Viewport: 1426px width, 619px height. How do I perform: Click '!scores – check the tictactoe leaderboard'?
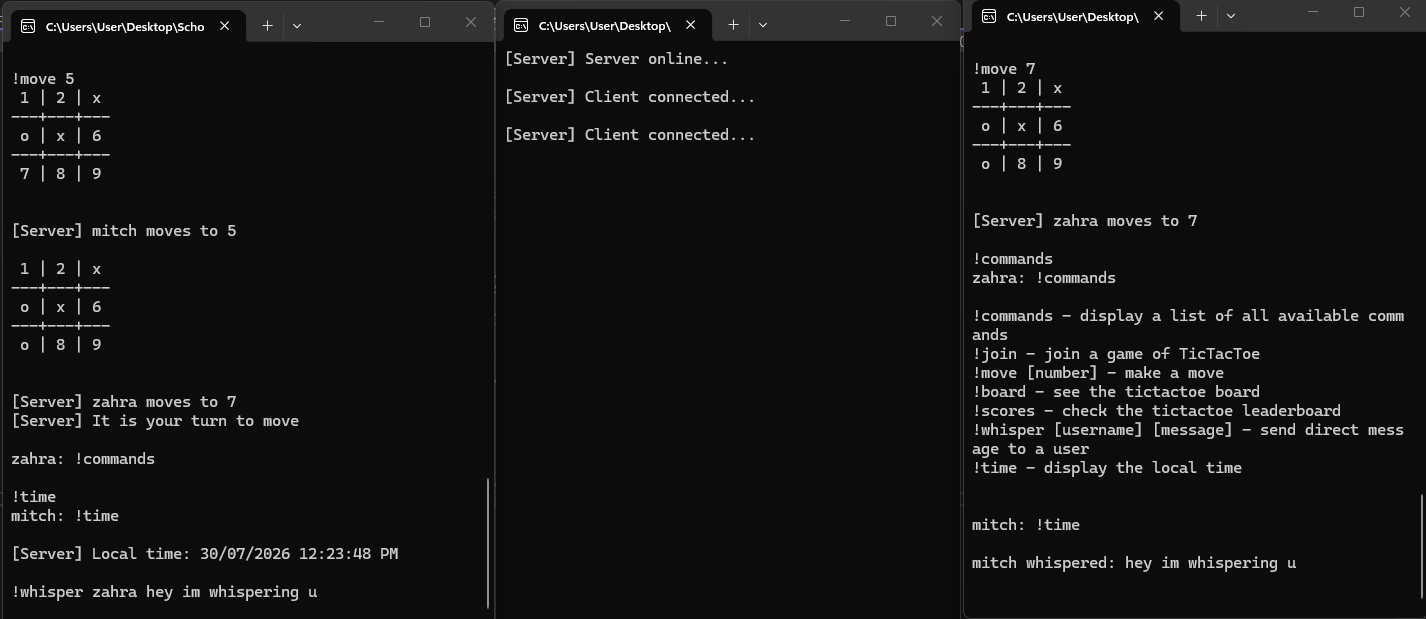pos(1156,411)
